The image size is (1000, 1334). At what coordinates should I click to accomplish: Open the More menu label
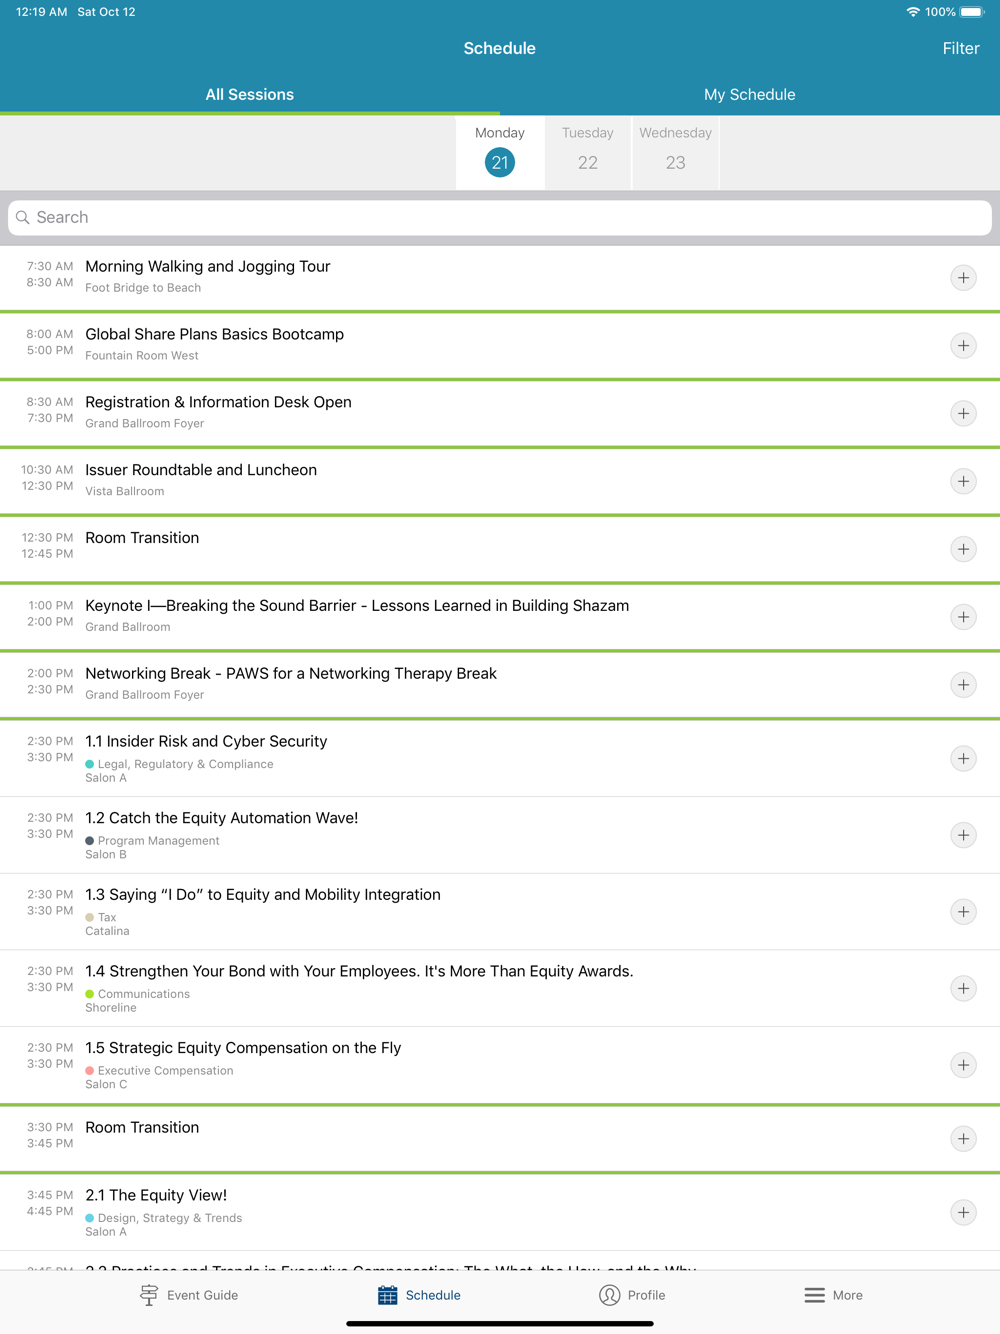coord(847,1295)
